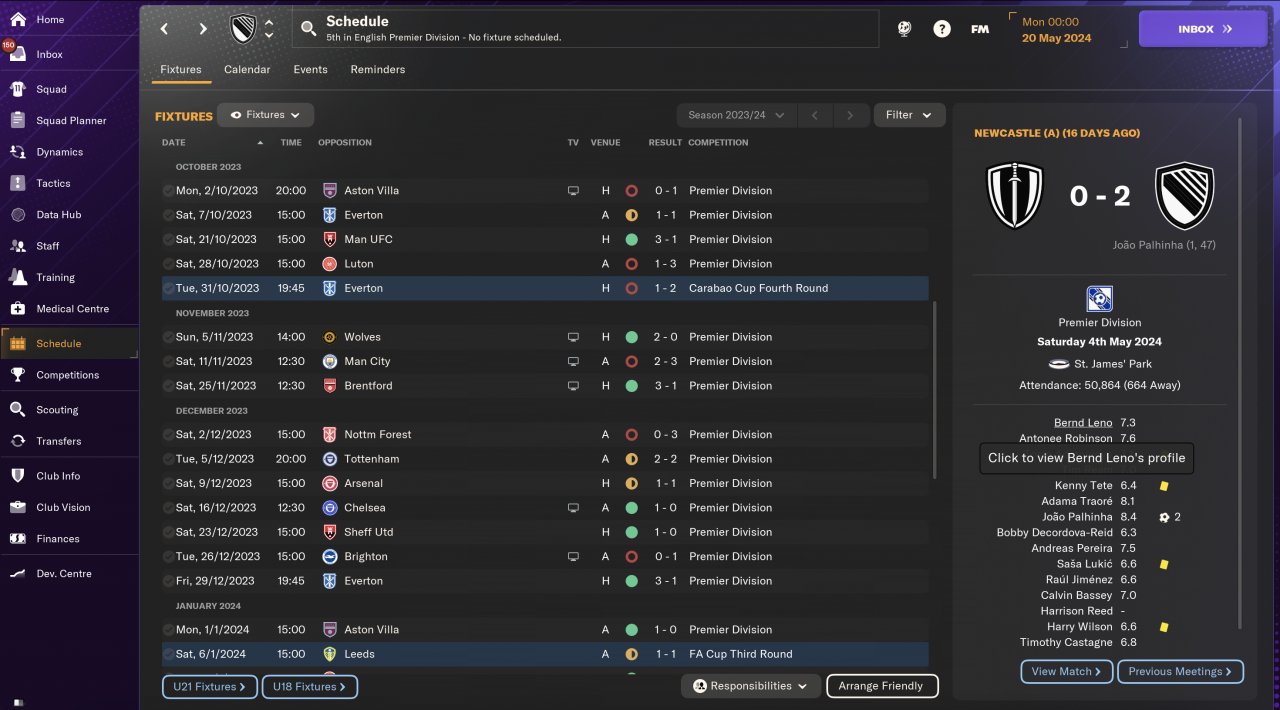Viewport: 1280px width, 710px height.
Task: Open the Inbox sidebar icon
Action: [18, 54]
